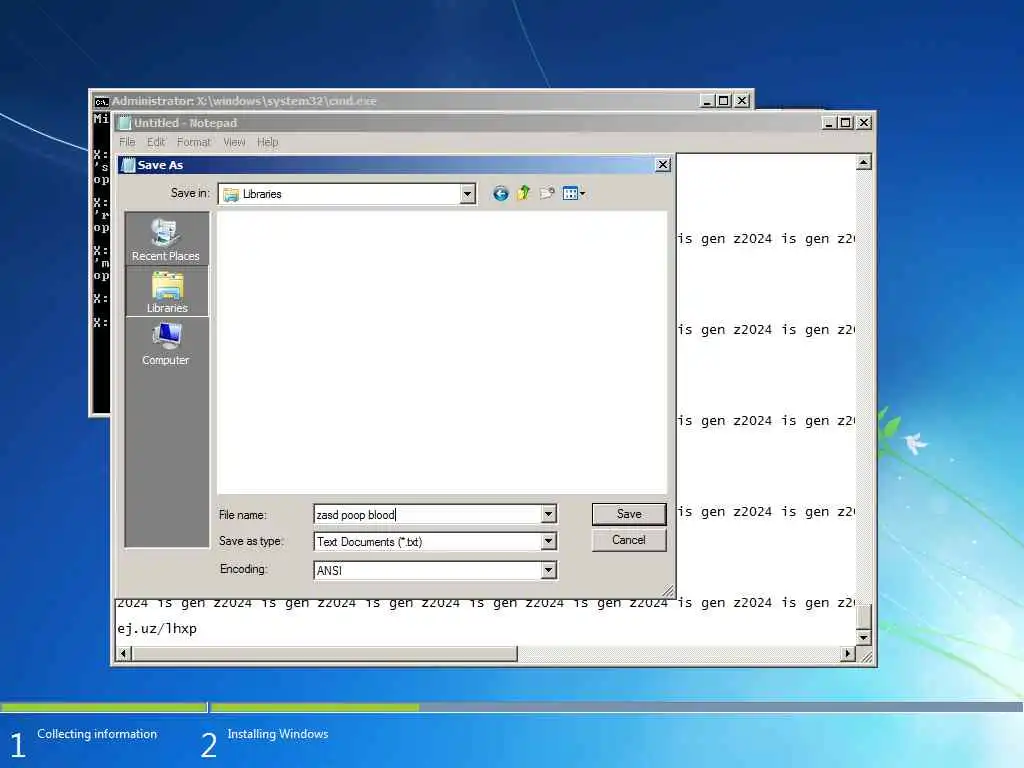Click the Notepad vertical scrollbar thumb
The width and height of the screenshot is (1024, 768).
(863, 616)
